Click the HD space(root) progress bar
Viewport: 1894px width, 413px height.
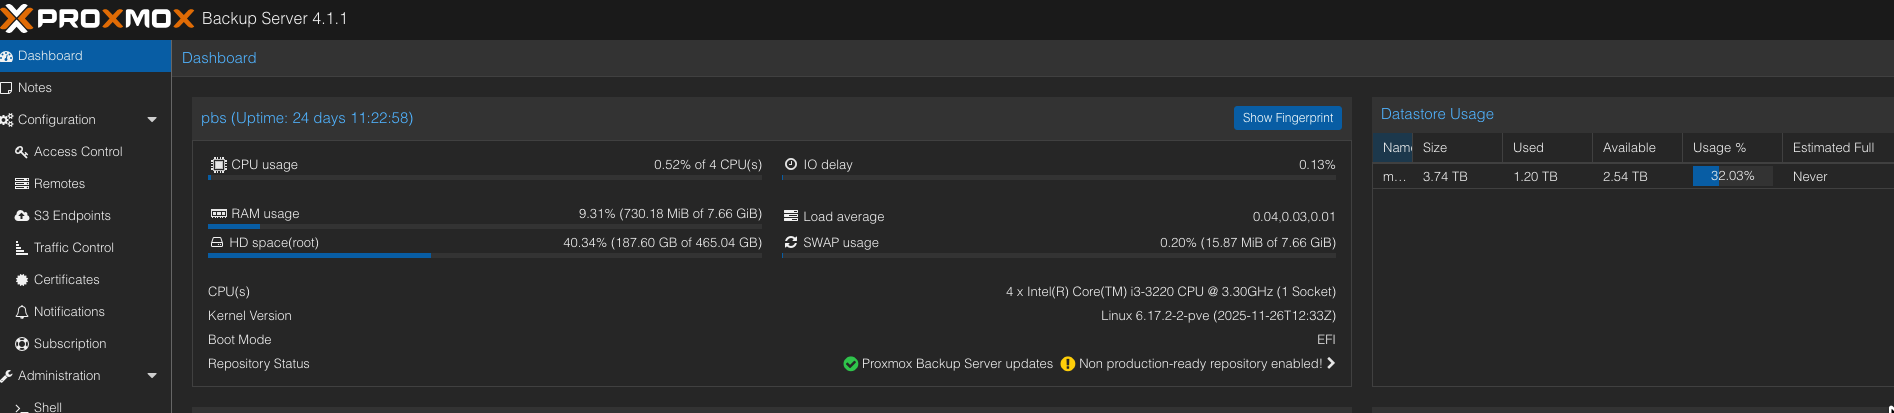coord(485,256)
